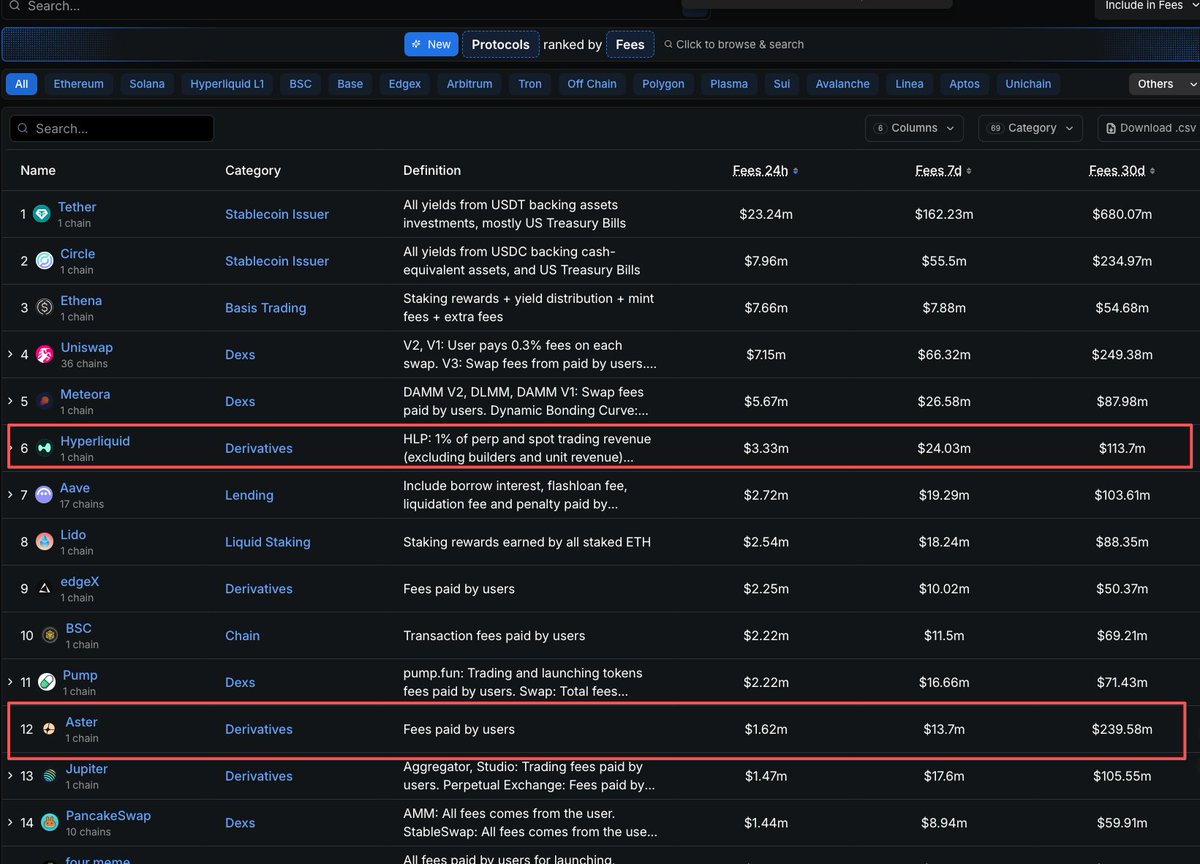Expand the Meteora row breakdown
The image size is (1200, 864).
(10, 402)
